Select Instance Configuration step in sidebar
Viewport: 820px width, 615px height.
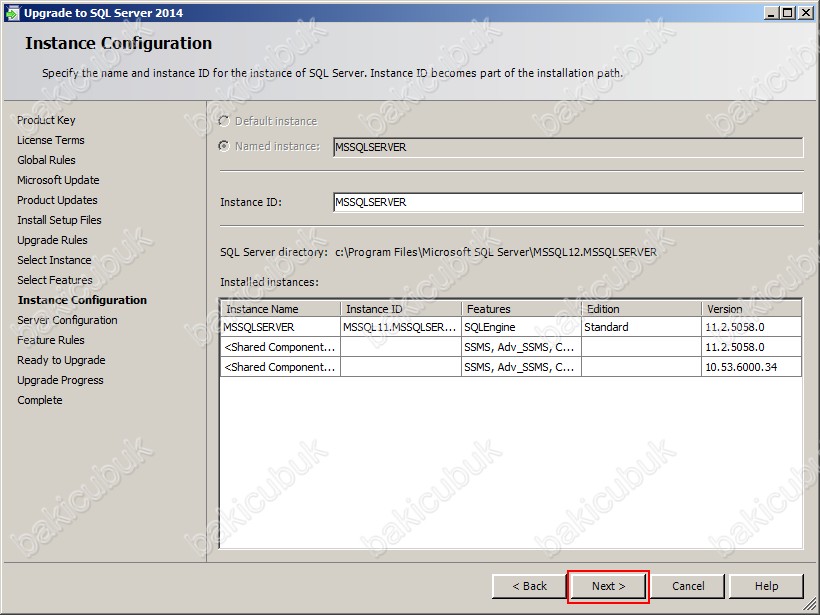[82, 300]
